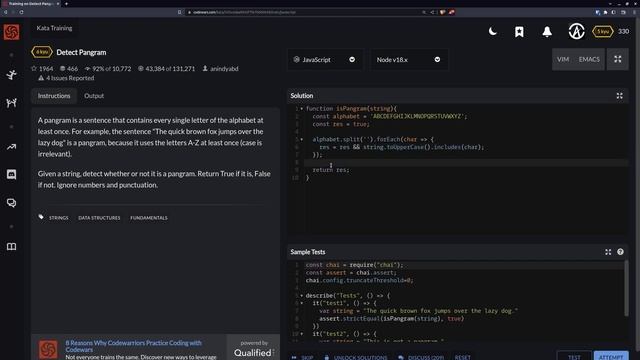
Task: Open the Leaderboard trending arrow icon
Action: click(x=11, y=147)
